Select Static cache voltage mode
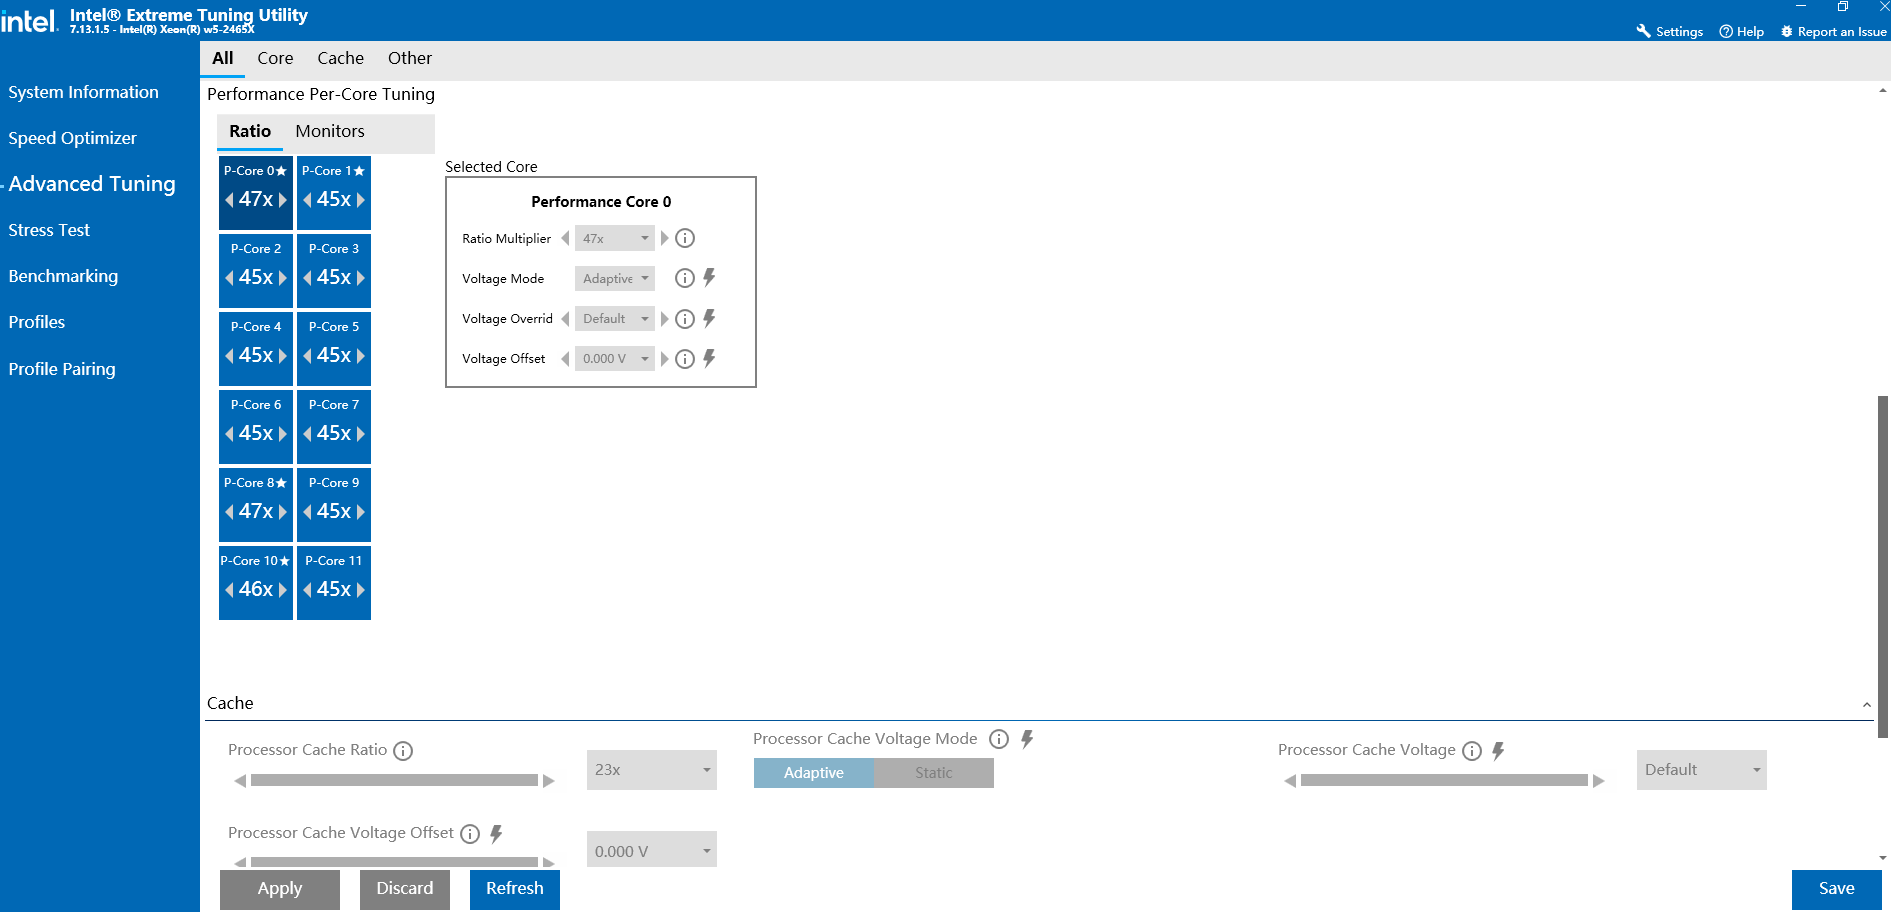This screenshot has height=912, width=1891. [x=932, y=772]
